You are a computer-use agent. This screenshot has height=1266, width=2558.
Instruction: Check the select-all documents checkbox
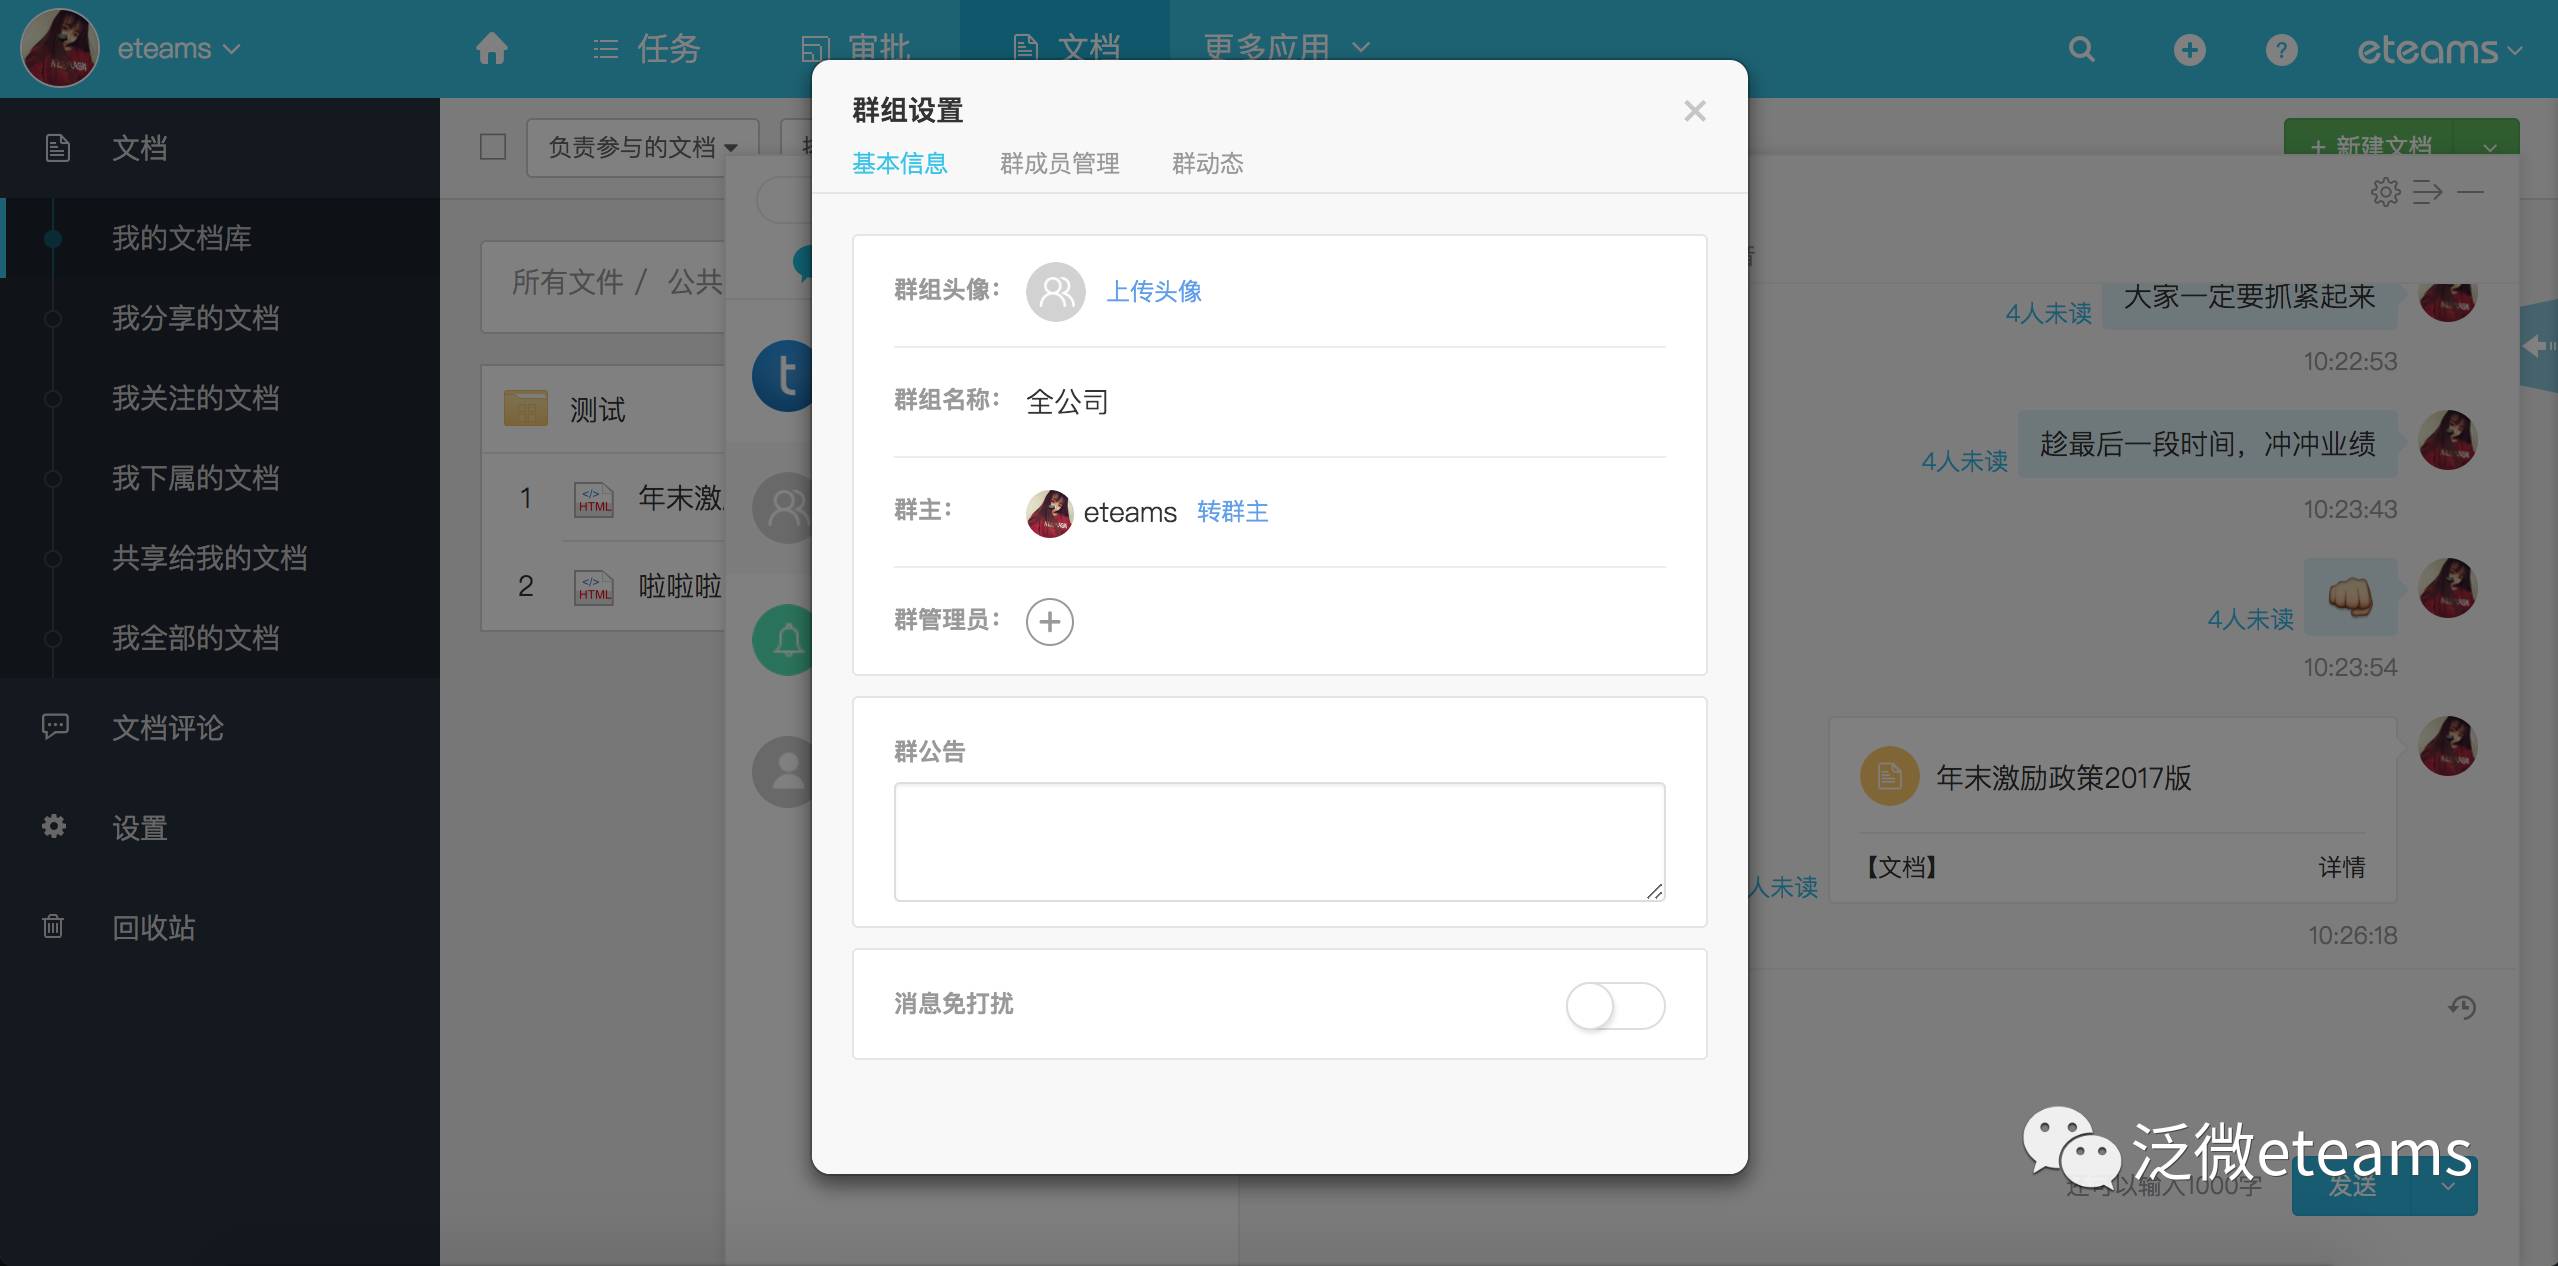[493, 147]
